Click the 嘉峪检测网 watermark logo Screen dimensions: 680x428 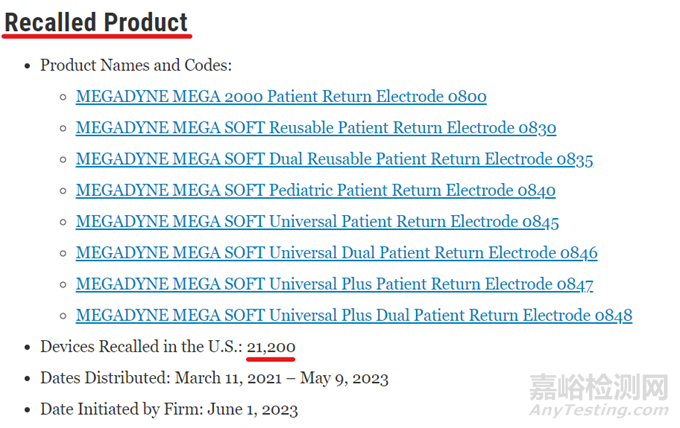click(599, 387)
